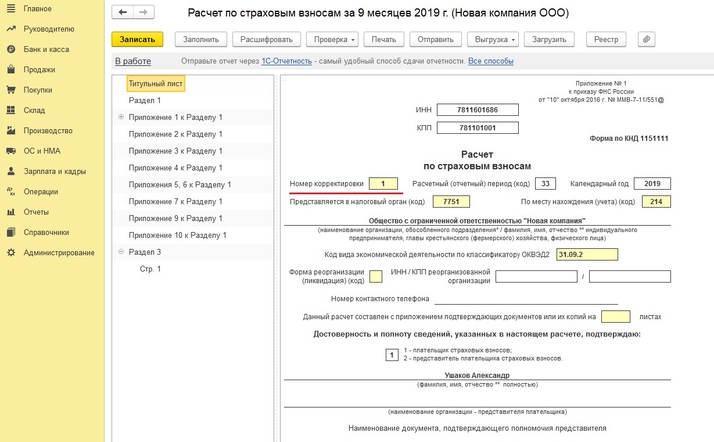Image resolution: width=714 pixels, height=442 pixels.
Task: Select Приложение 7 к Разделу 1
Action: click(x=176, y=202)
